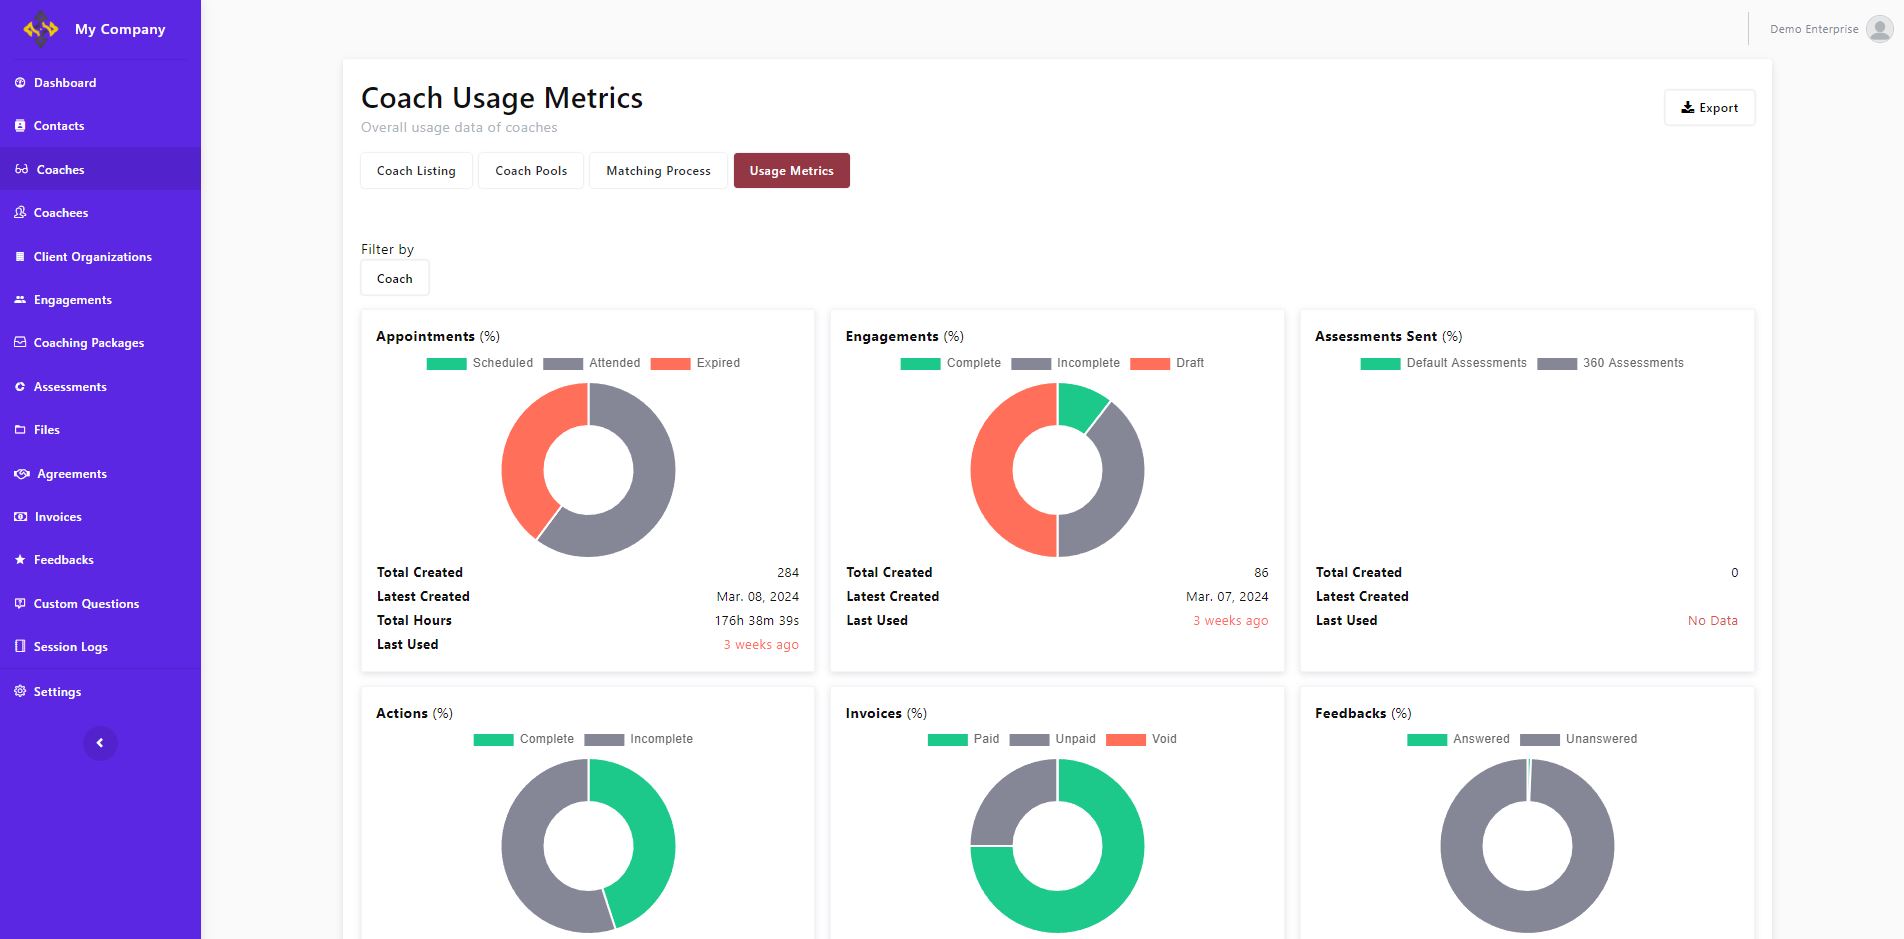
Task: Open the Coach filter dropdown
Action: pos(395,279)
